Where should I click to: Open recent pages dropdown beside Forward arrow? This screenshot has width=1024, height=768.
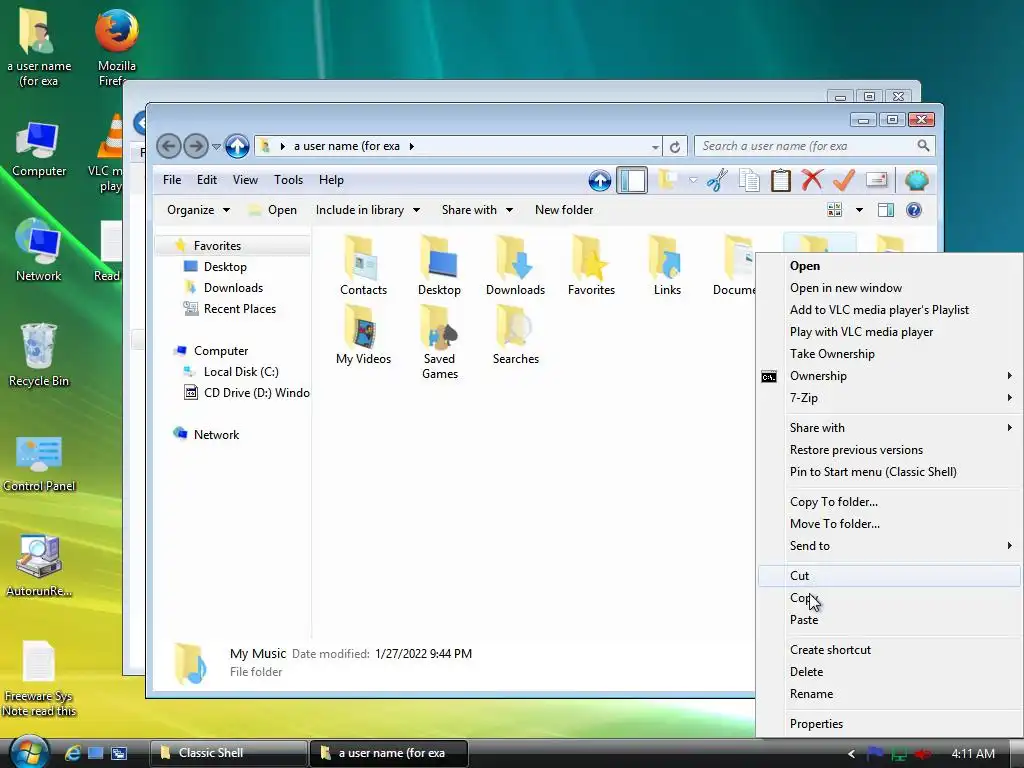[216, 146]
